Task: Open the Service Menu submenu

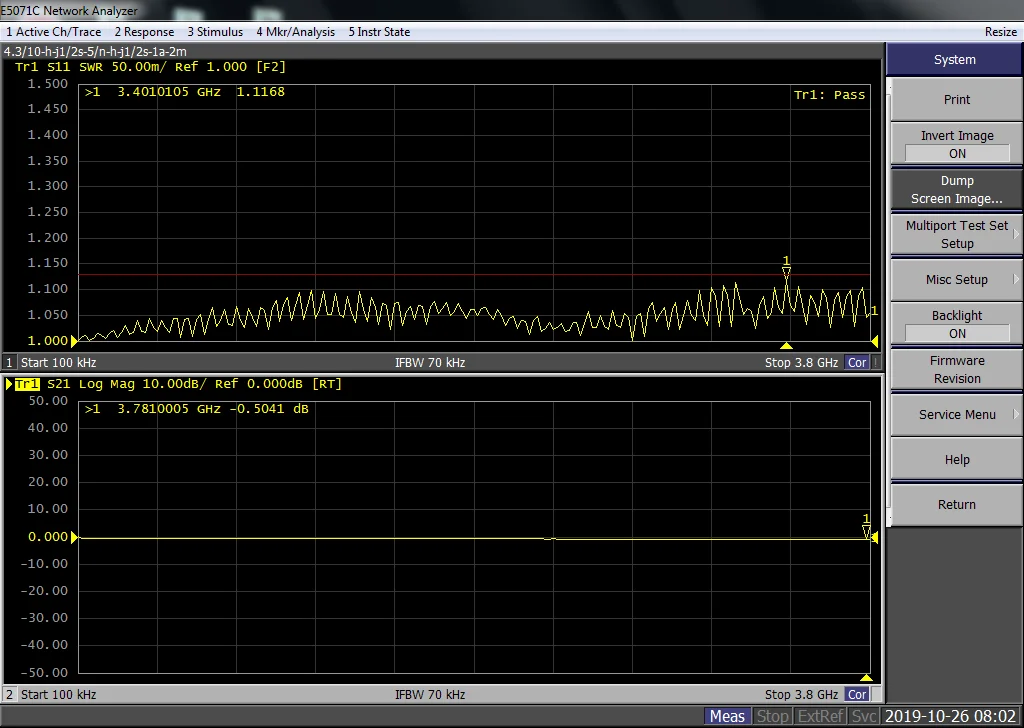Action: (x=956, y=415)
